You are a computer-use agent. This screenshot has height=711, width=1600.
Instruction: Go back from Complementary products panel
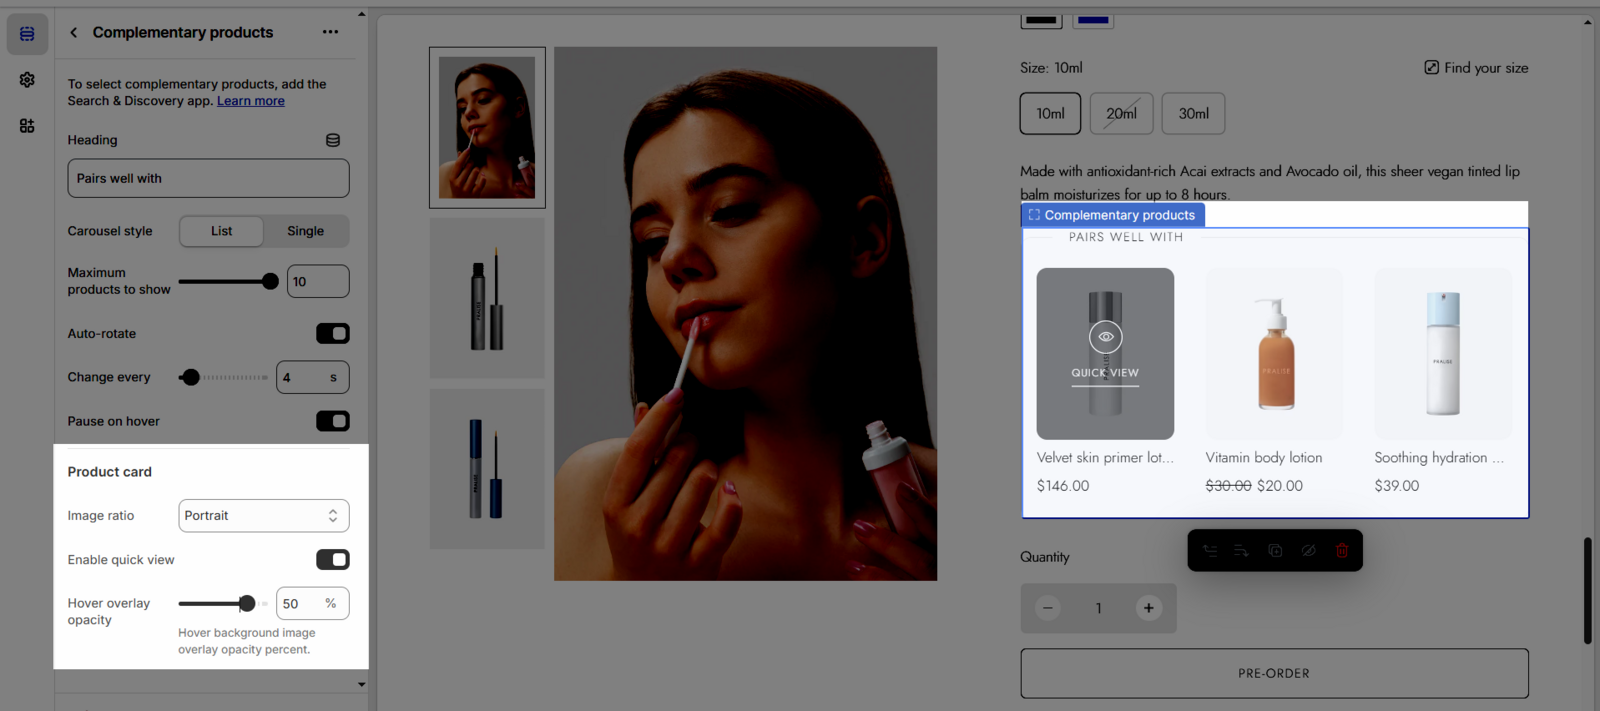(73, 33)
